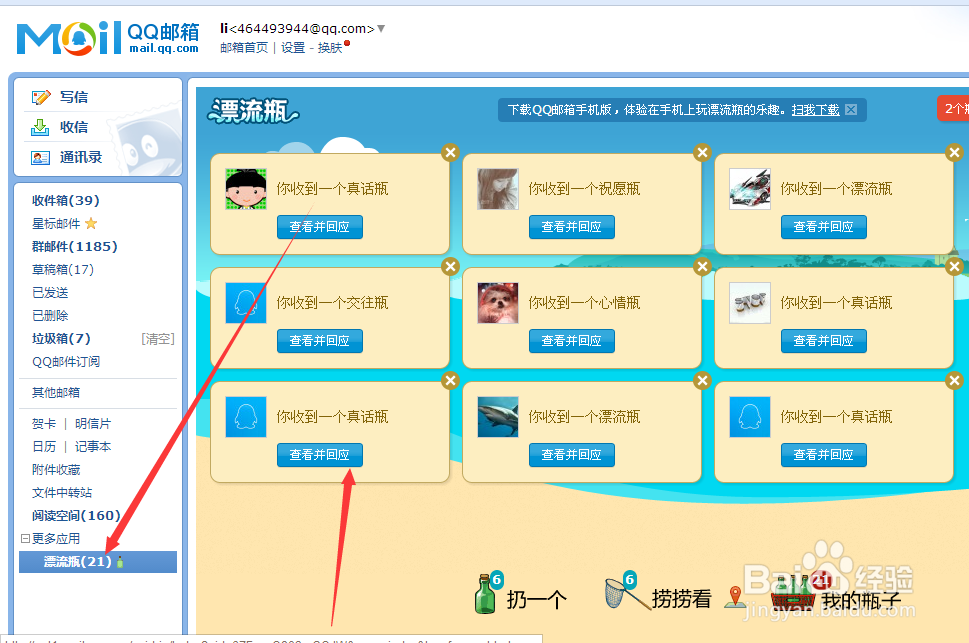Close the 心情瓶 card
The image size is (969, 643).
click(702, 266)
